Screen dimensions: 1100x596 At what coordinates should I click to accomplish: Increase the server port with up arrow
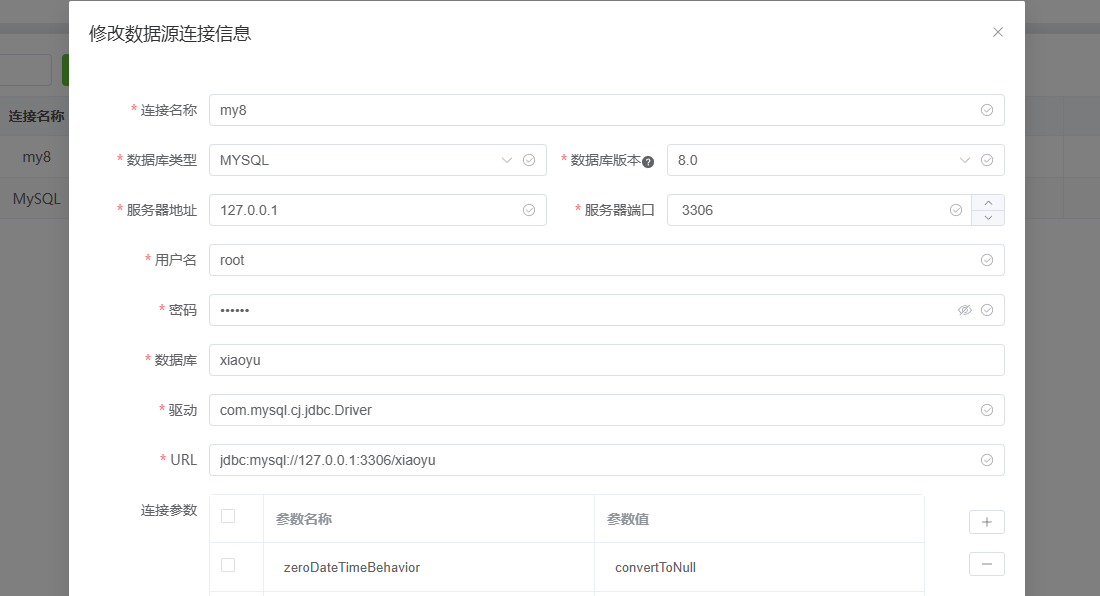[988, 203]
